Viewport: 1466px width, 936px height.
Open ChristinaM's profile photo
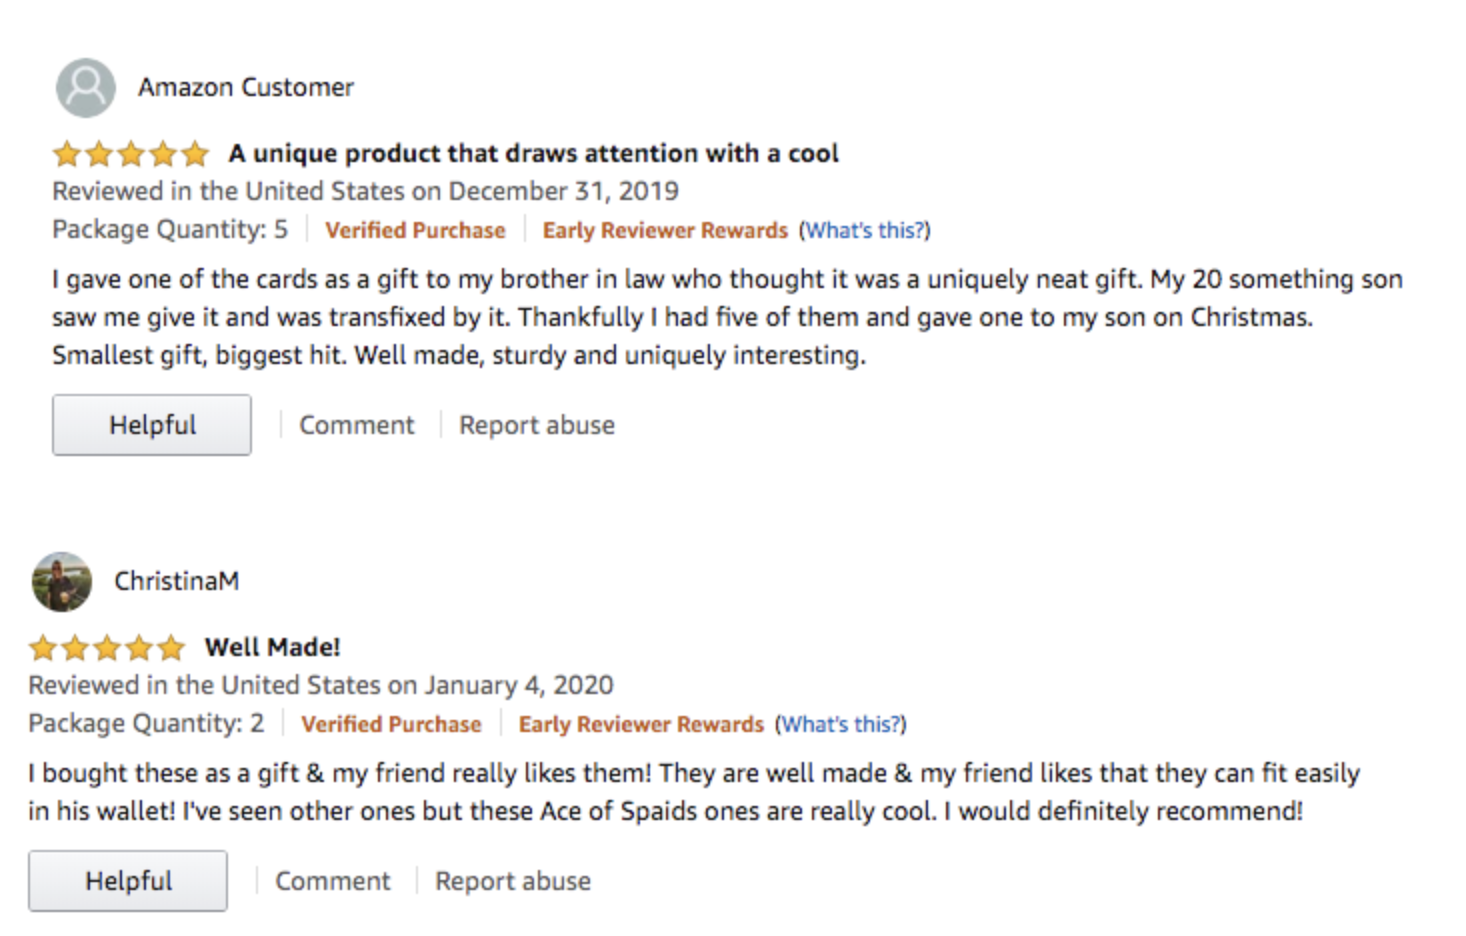point(62,581)
